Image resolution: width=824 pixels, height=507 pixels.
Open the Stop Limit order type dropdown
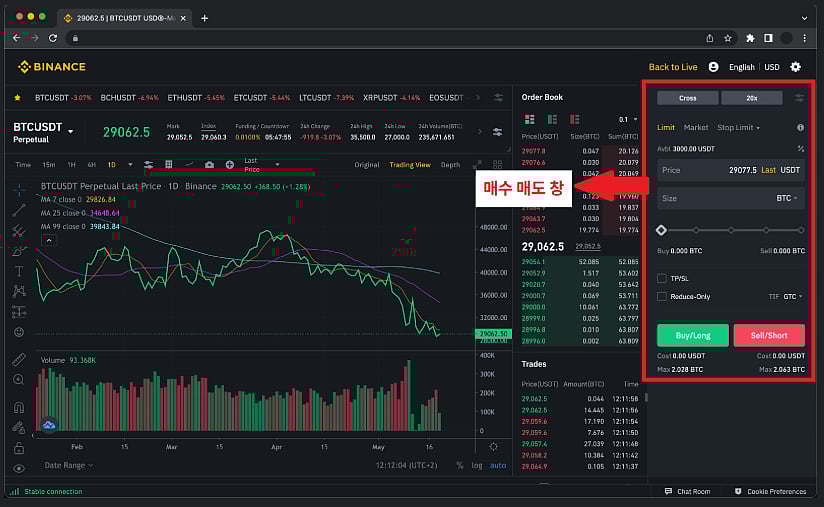click(739, 128)
